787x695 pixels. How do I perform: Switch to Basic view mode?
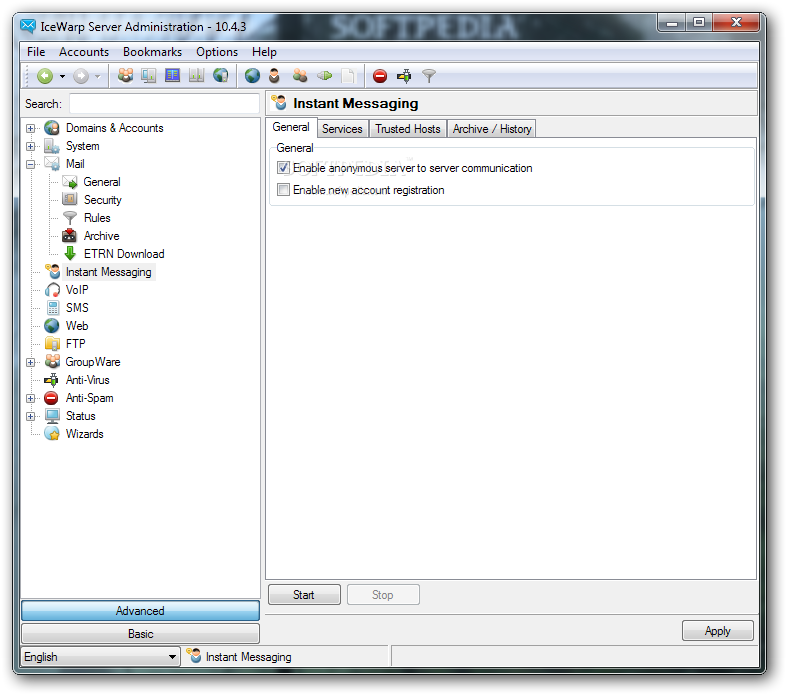click(141, 634)
